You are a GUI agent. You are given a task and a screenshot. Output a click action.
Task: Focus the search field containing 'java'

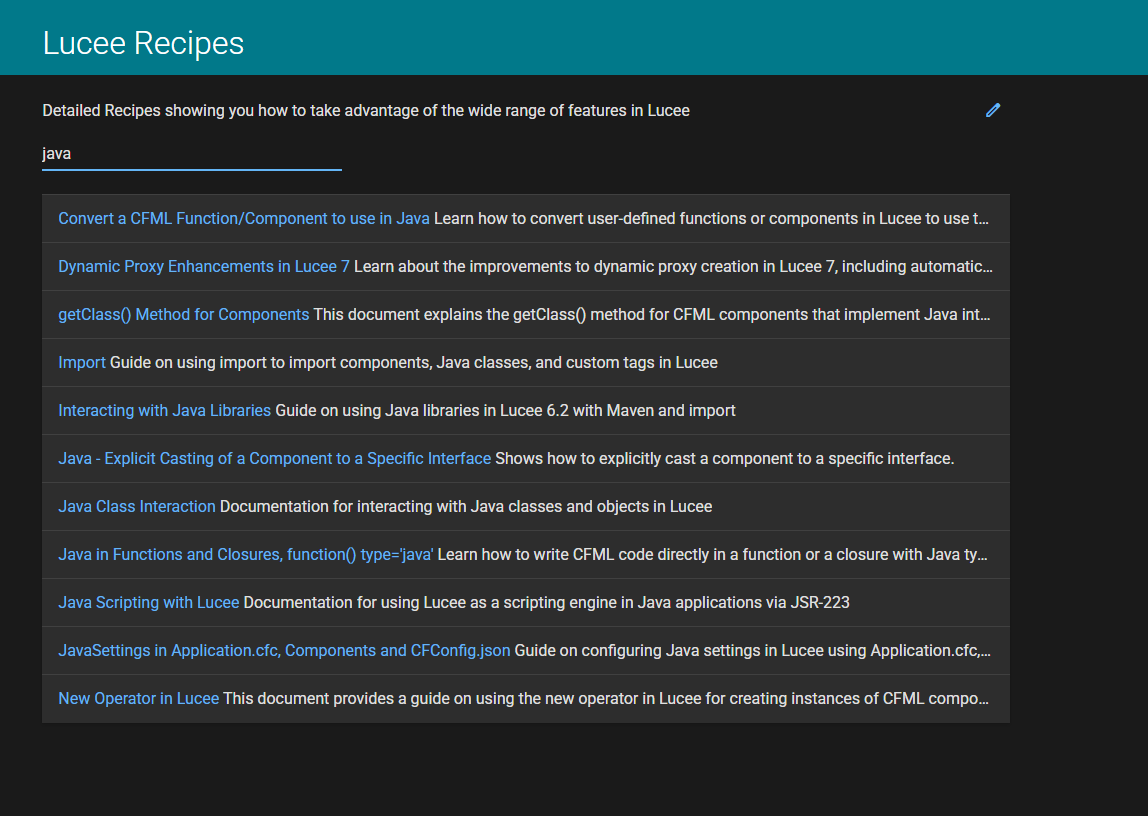click(x=191, y=154)
